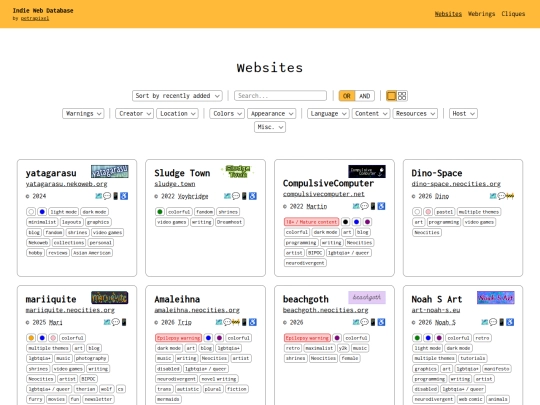This screenshot has width=540, height=405.
Task: Click the map icon on beachgoth card
Action: pyautogui.click(x=356, y=322)
